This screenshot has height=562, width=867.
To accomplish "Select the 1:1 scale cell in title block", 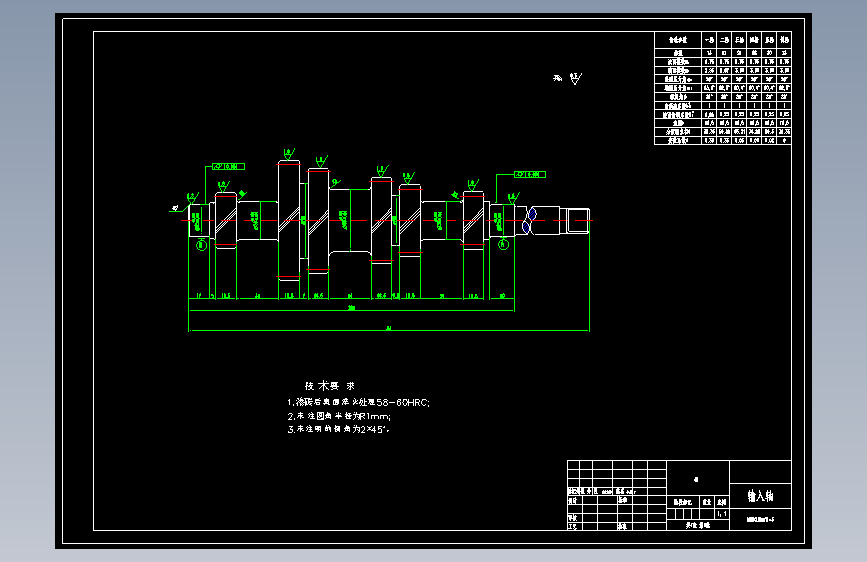I will tap(722, 514).
